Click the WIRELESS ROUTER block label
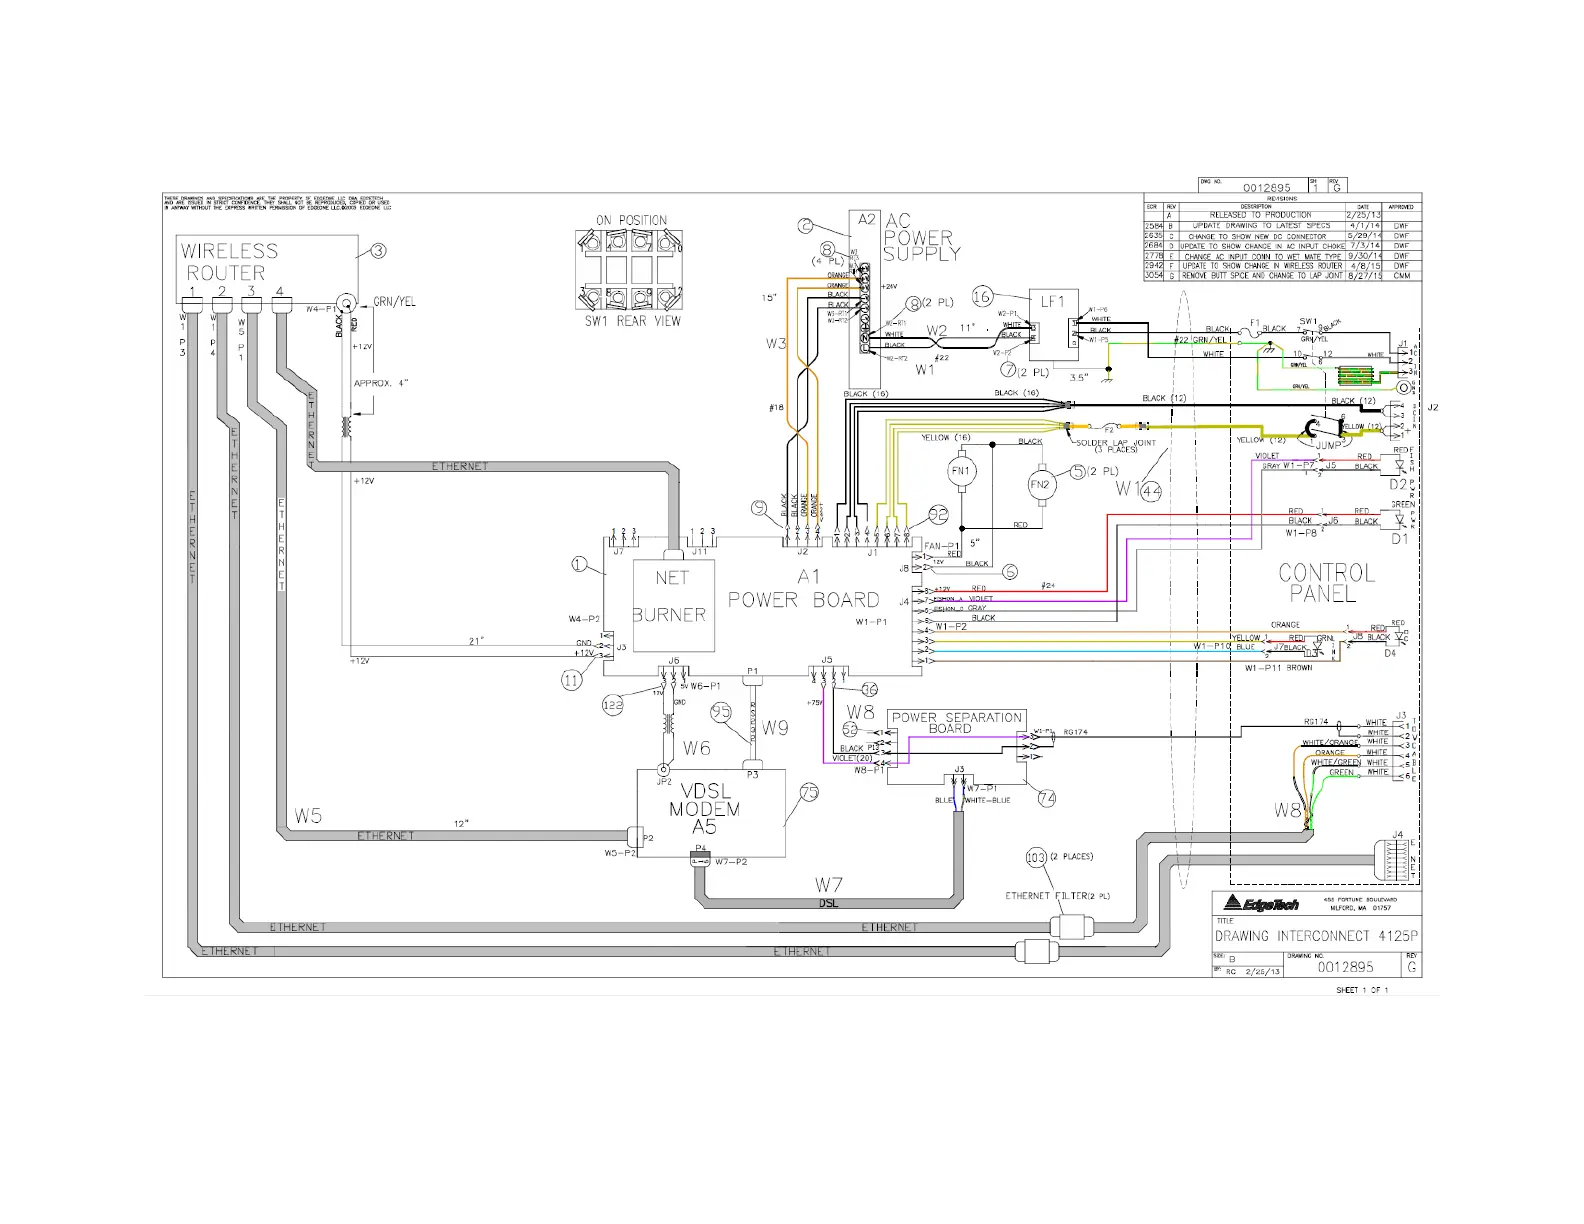This screenshot has height=1224, width=1584. [229, 262]
